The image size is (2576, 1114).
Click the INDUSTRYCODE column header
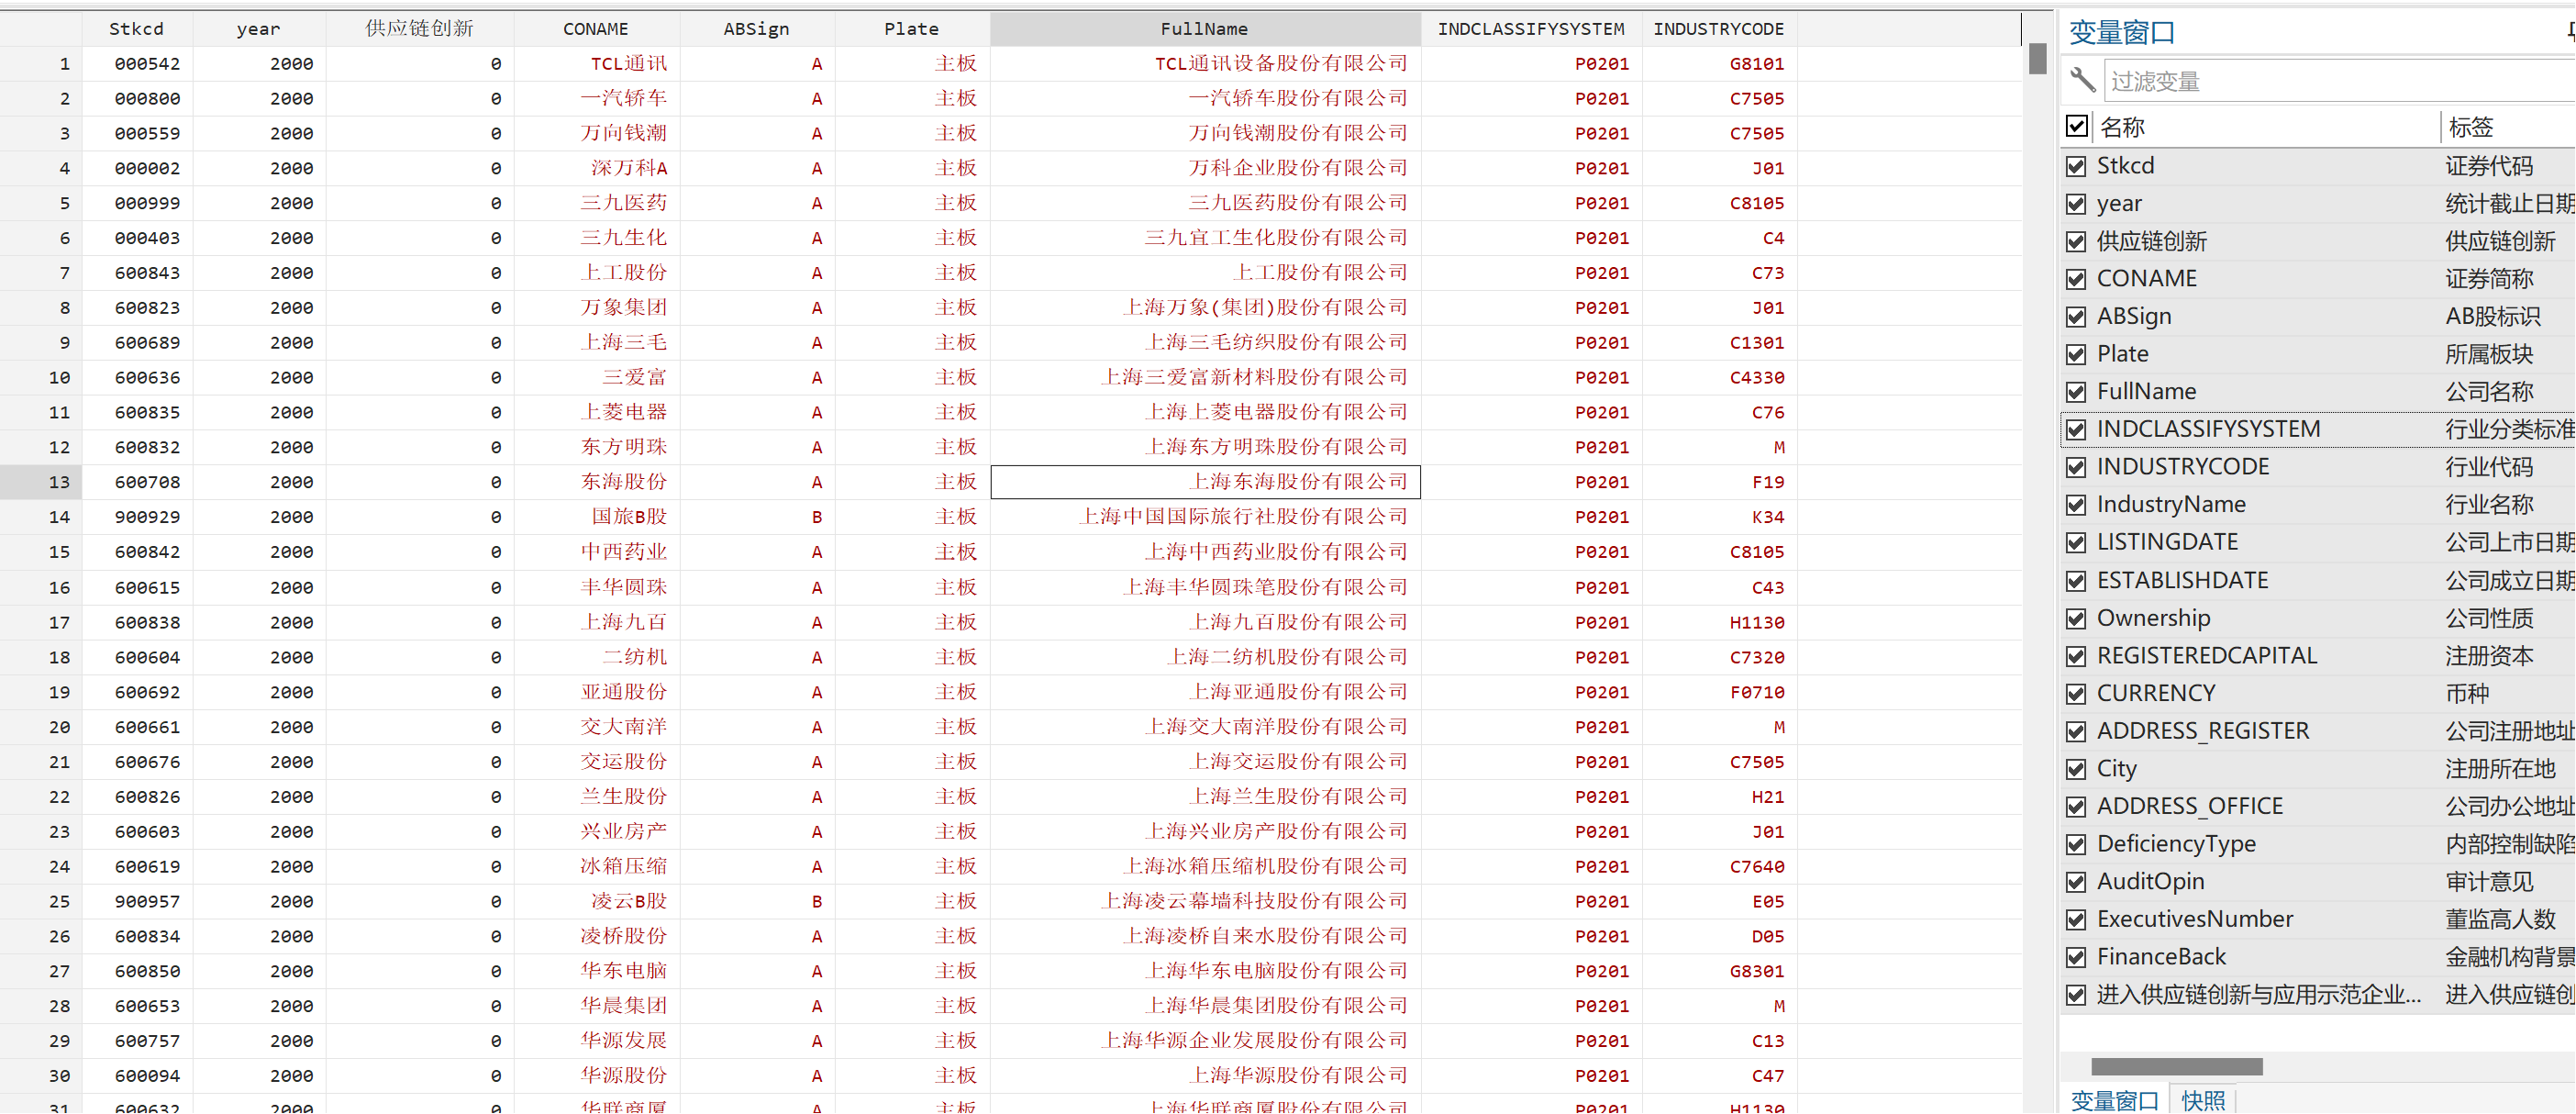click(1717, 29)
